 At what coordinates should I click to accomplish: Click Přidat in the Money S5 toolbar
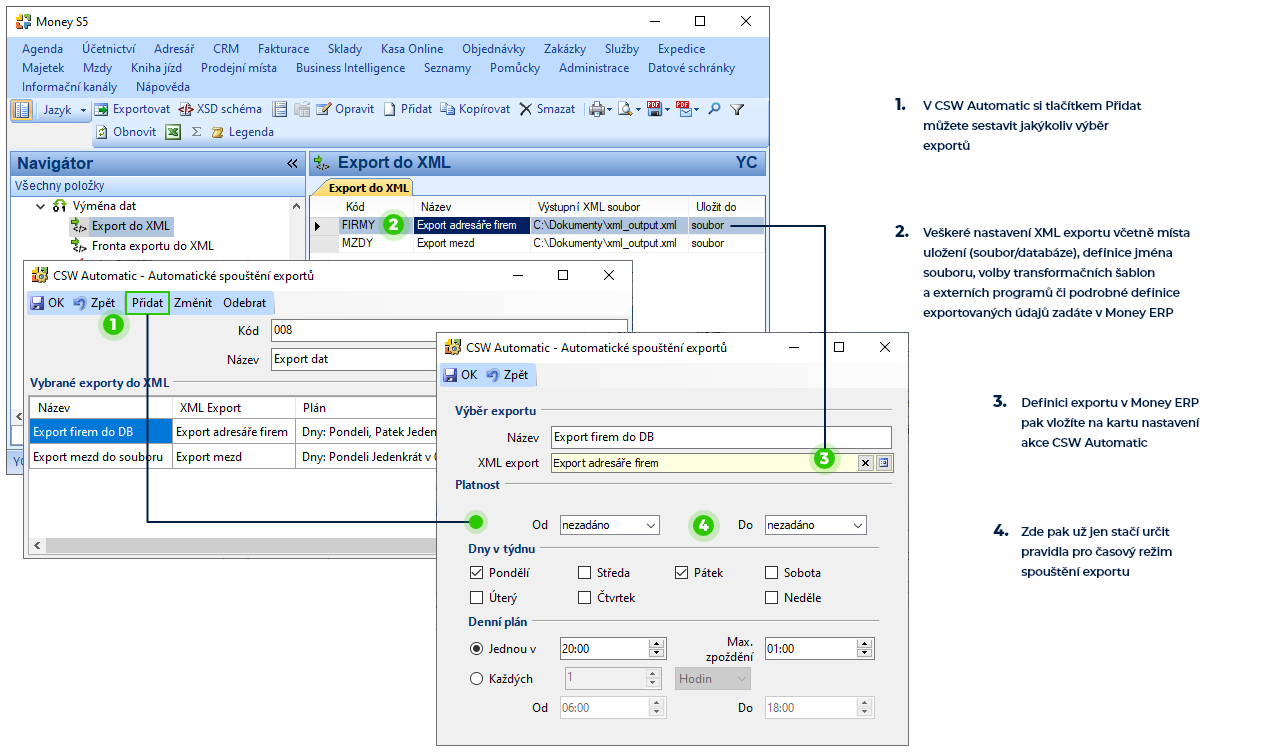point(408,109)
